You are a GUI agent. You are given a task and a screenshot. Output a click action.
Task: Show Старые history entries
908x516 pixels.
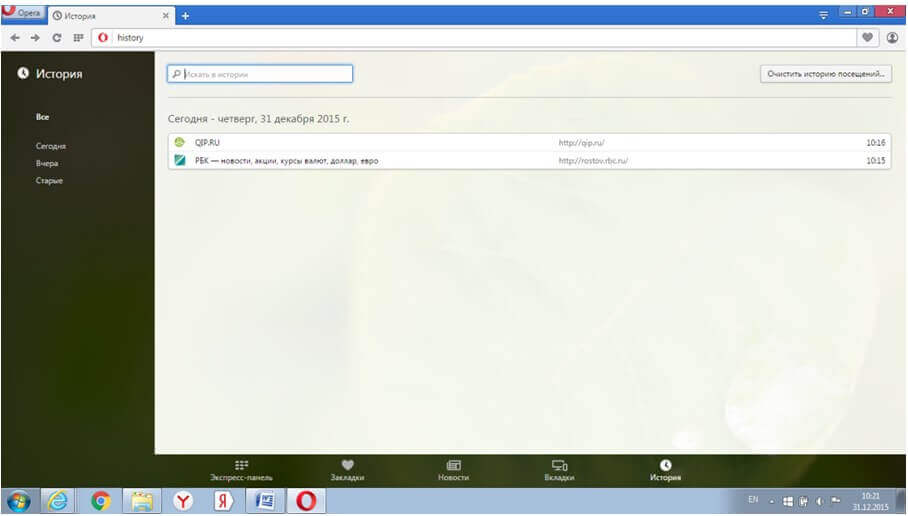(50, 181)
